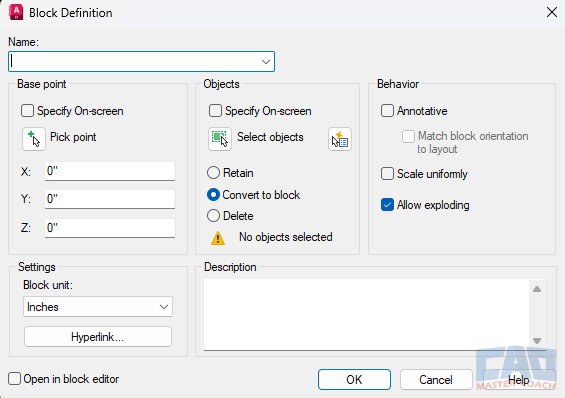Click the Z coordinate input field
This screenshot has width=565, height=398.
click(x=110, y=228)
